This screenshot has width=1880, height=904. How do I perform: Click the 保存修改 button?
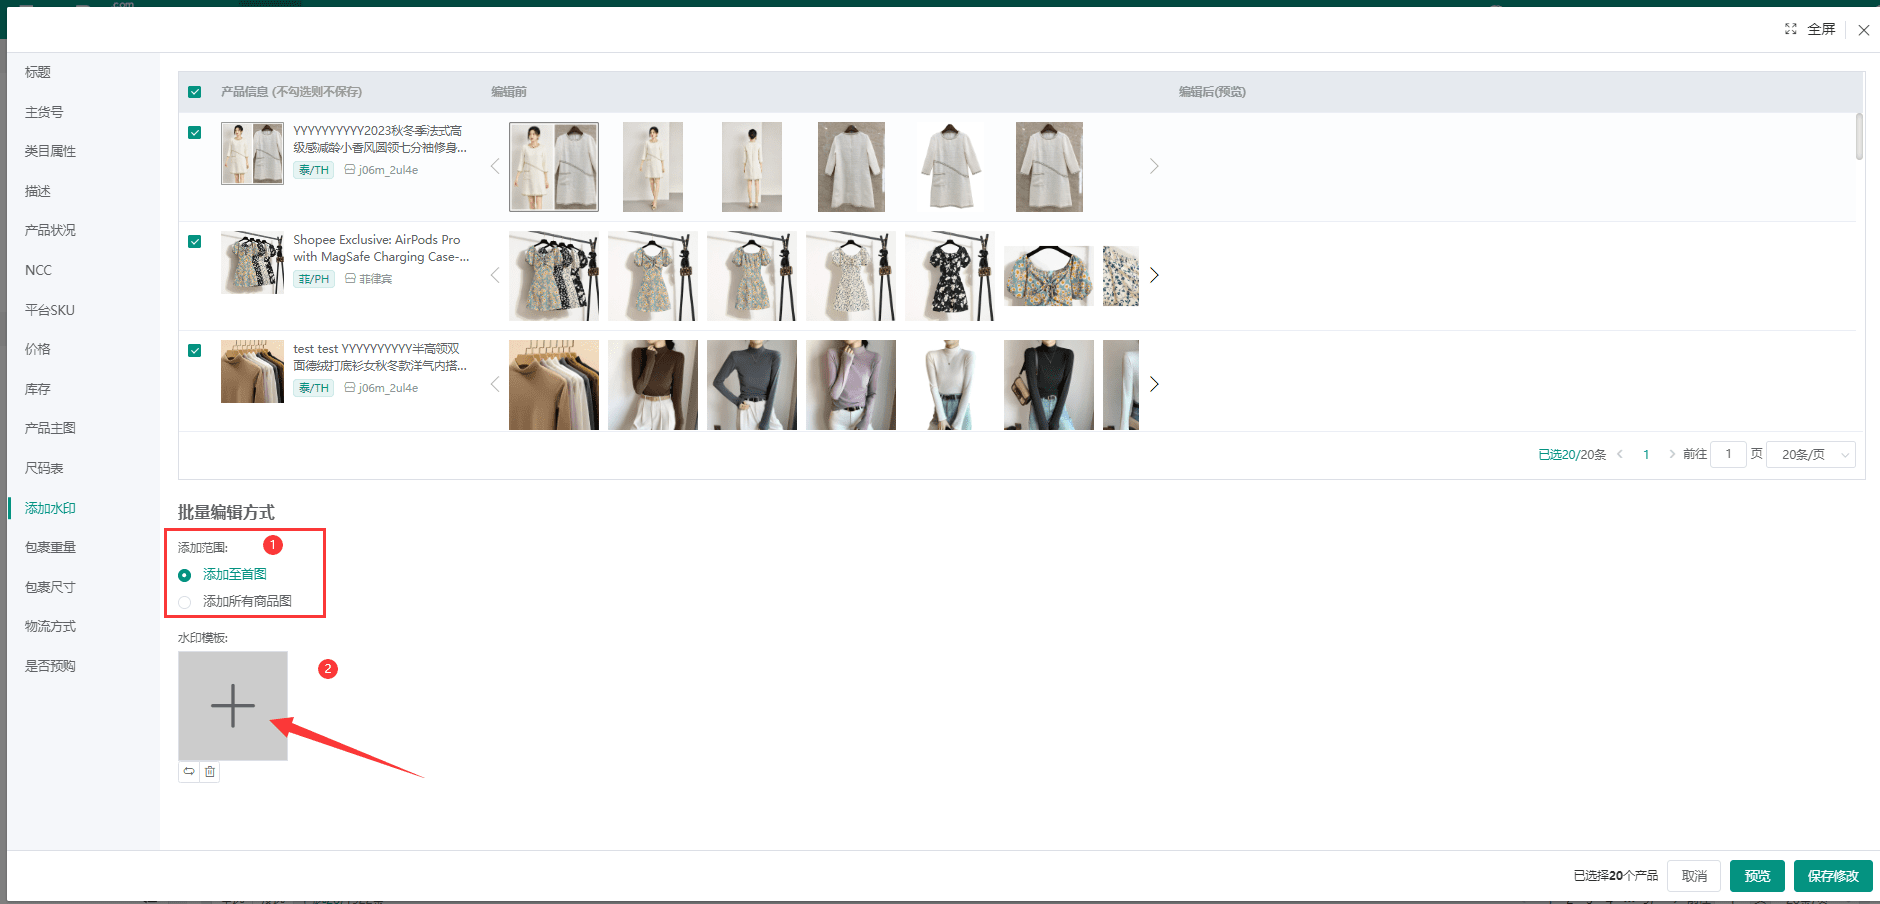tap(1832, 876)
